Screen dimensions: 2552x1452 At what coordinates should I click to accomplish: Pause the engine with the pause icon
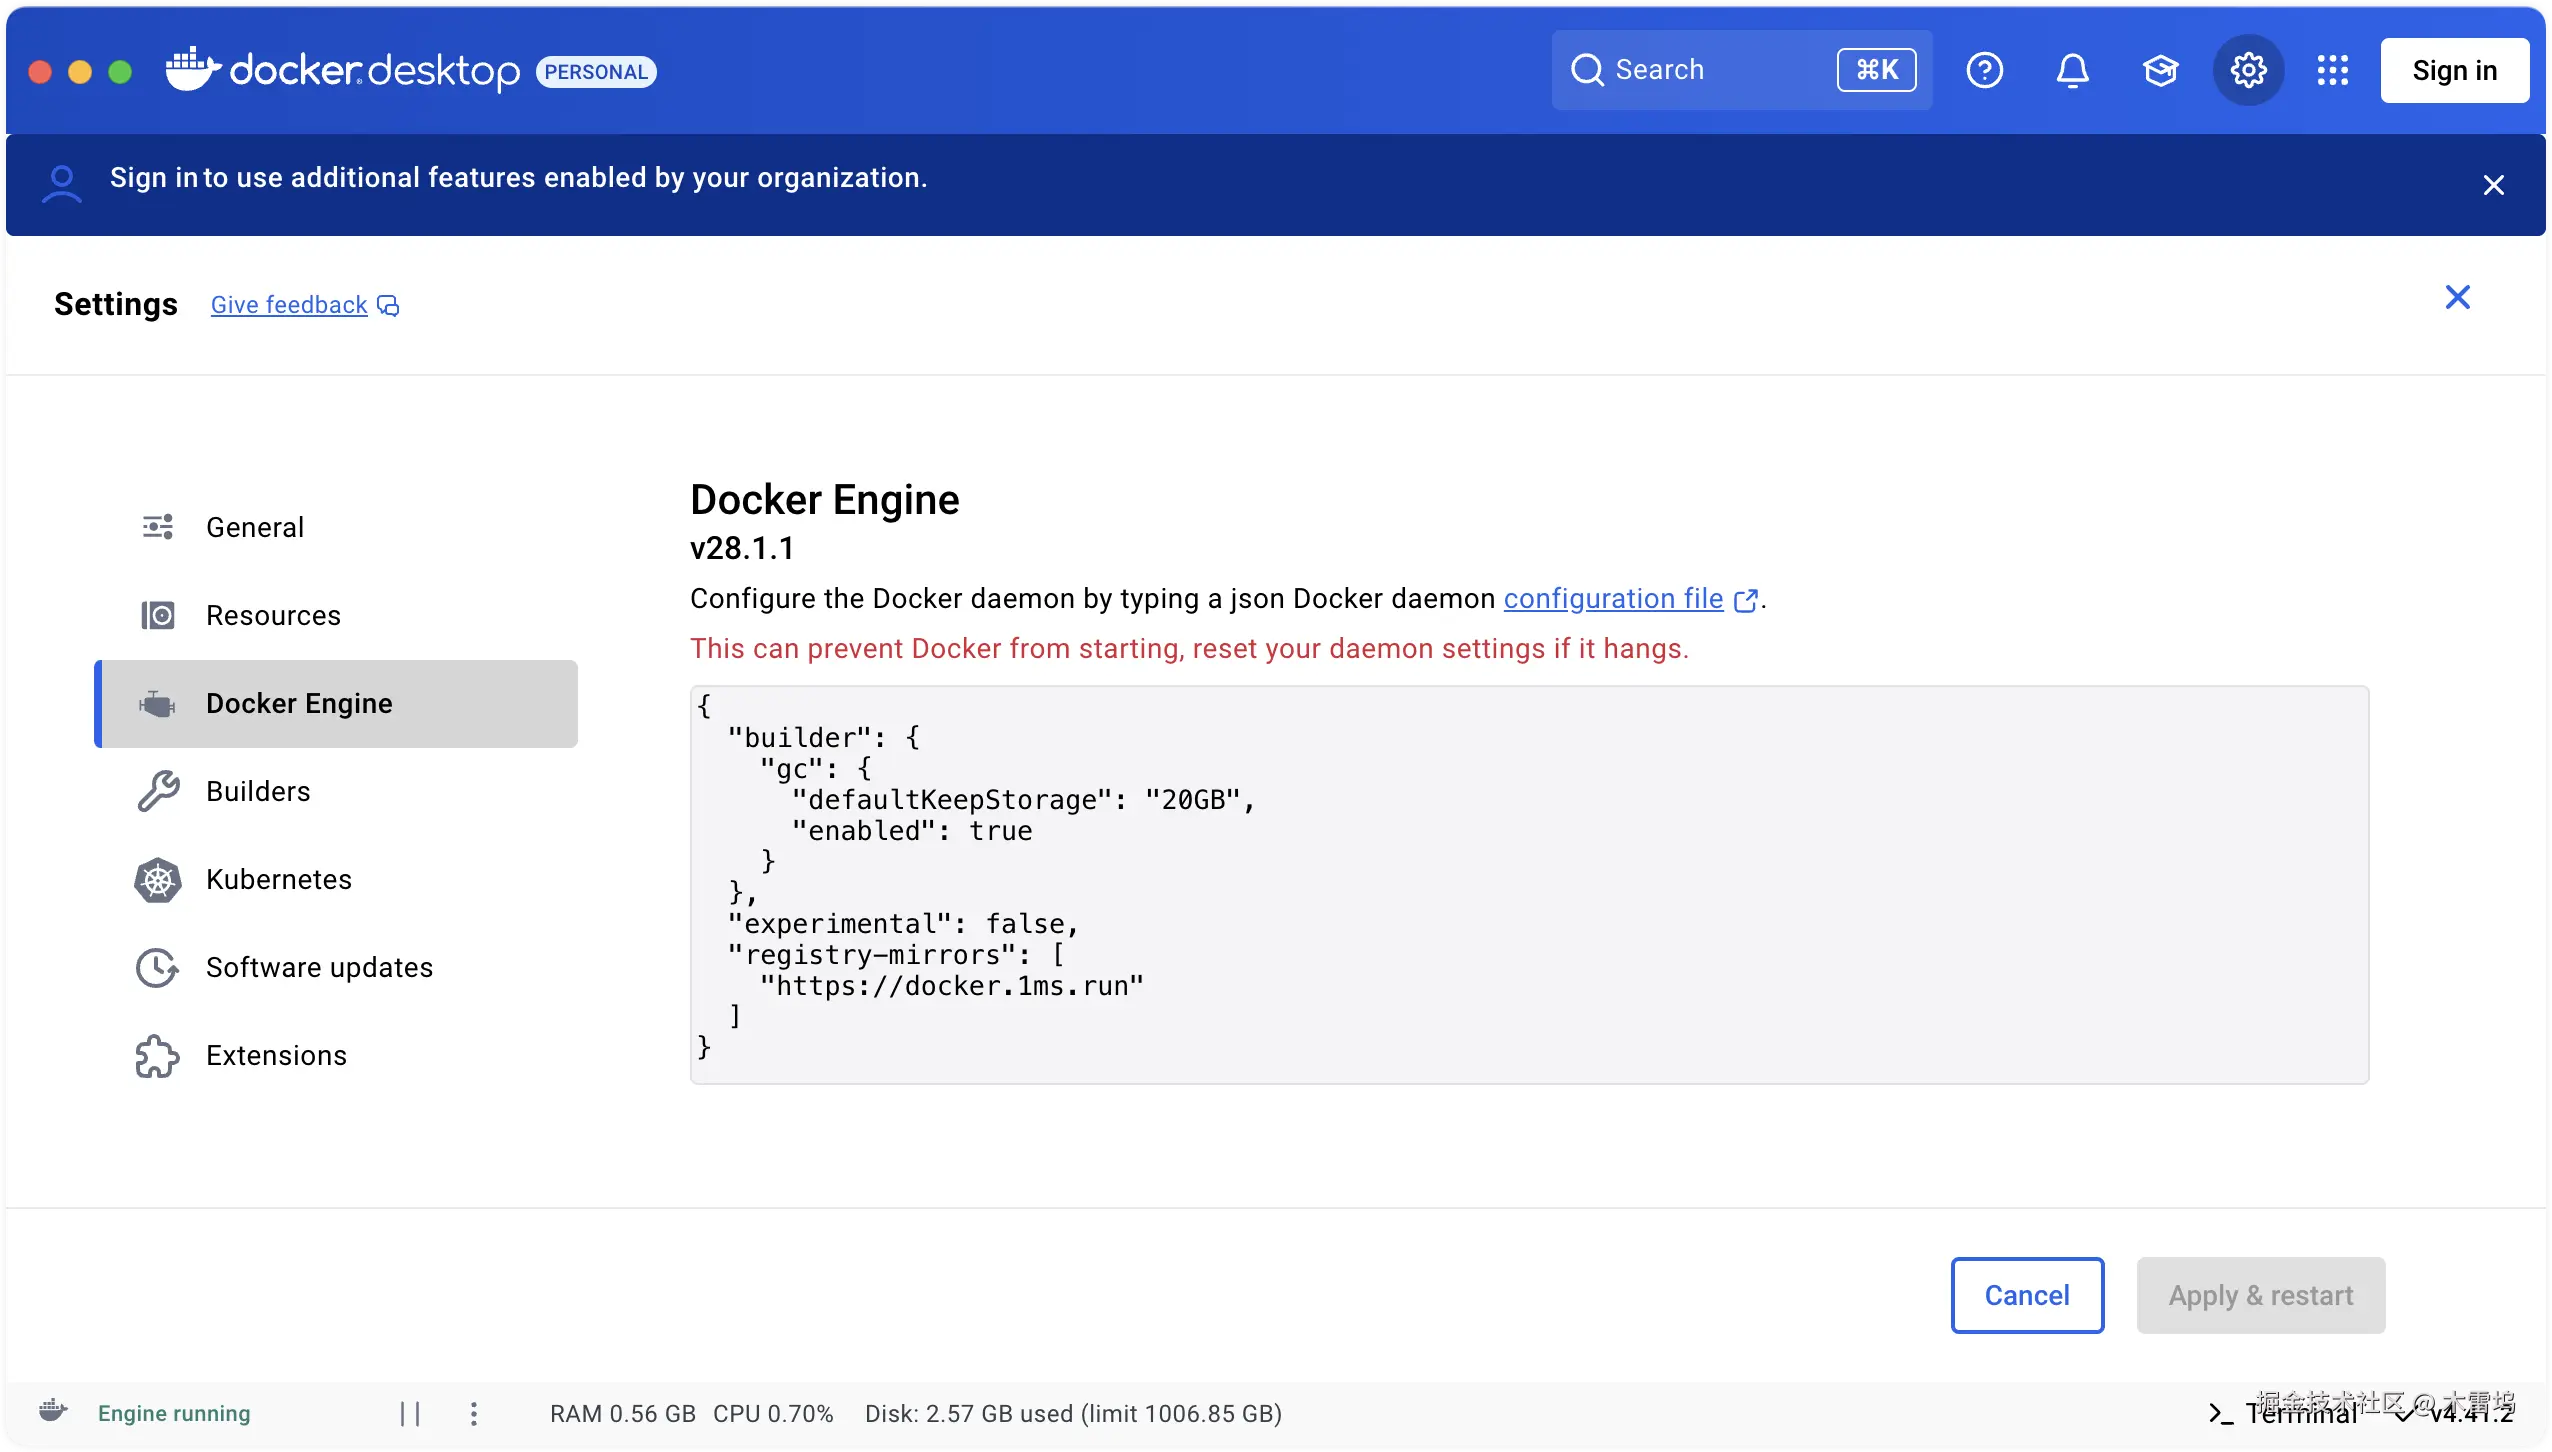click(x=410, y=1413)
